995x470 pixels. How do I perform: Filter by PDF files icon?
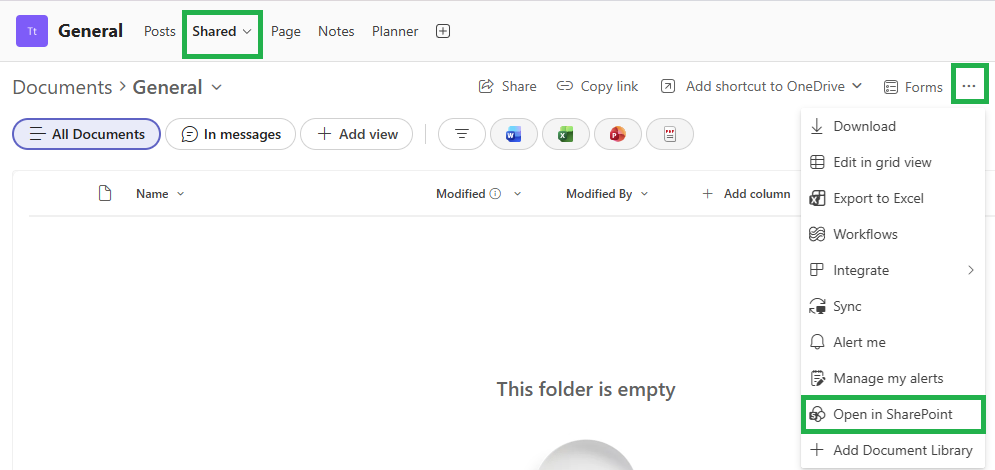point(669,134)
